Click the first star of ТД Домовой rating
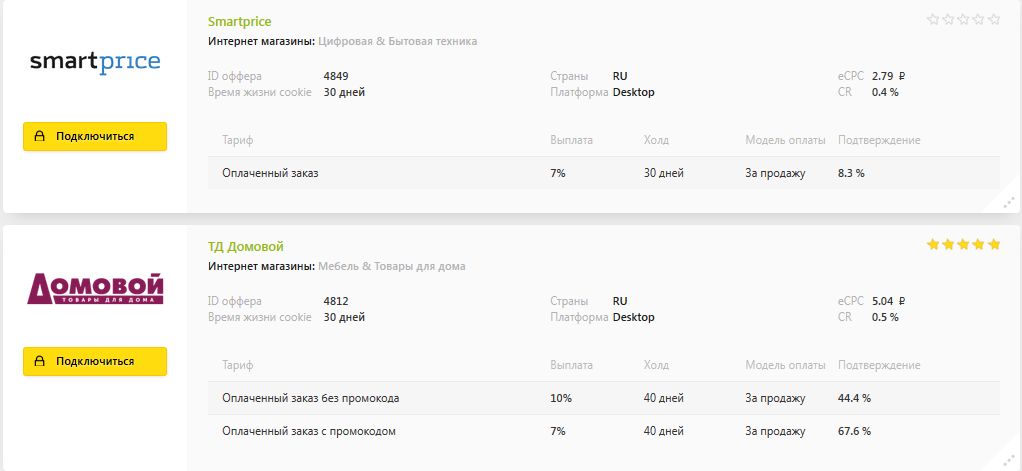This screenshot has height=471, width=1022. [x=933, y=244]
